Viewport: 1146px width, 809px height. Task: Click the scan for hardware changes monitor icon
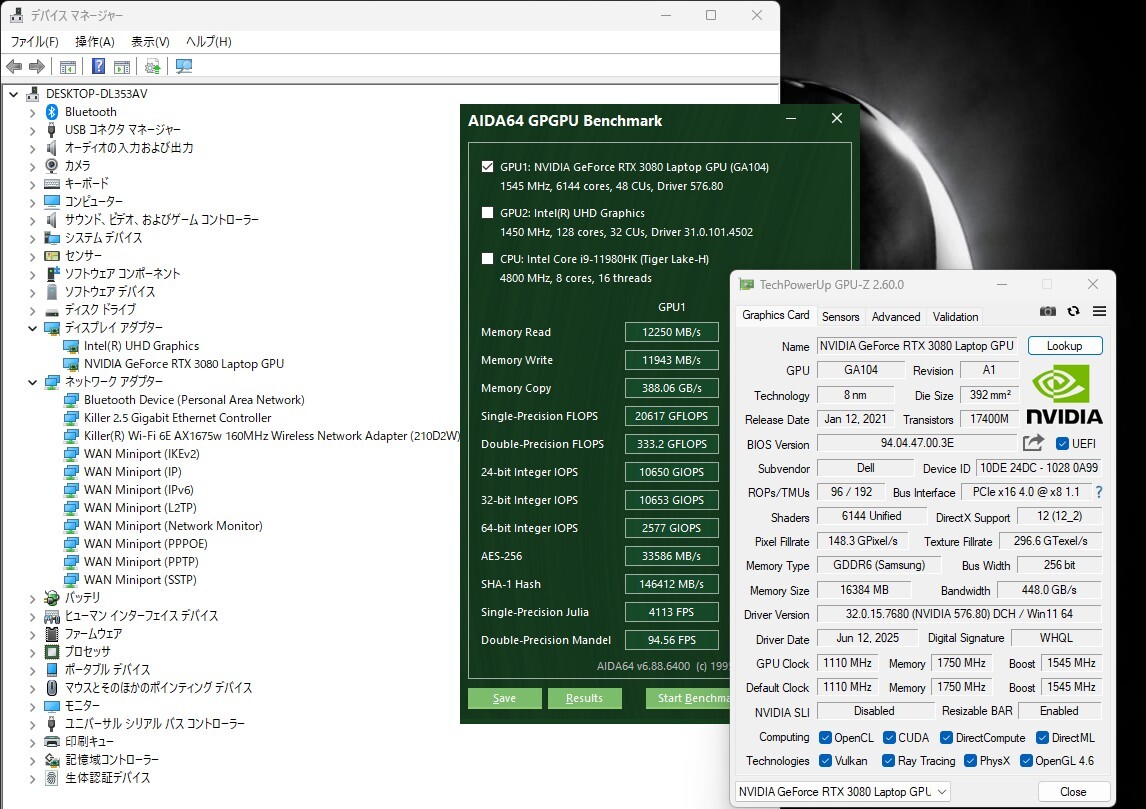tap(183, 67)
